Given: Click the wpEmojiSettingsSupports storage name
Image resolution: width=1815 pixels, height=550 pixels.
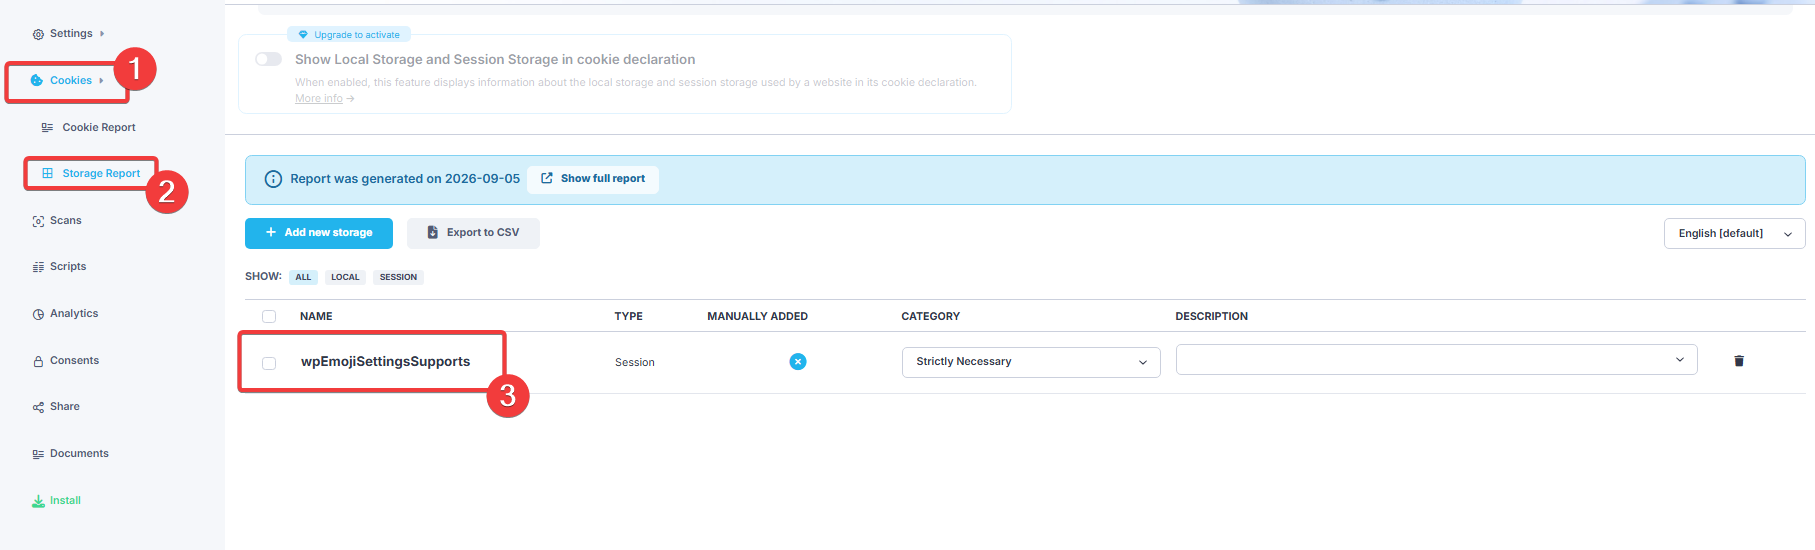Looking at the screenshot, I should (x=385, y=362).
